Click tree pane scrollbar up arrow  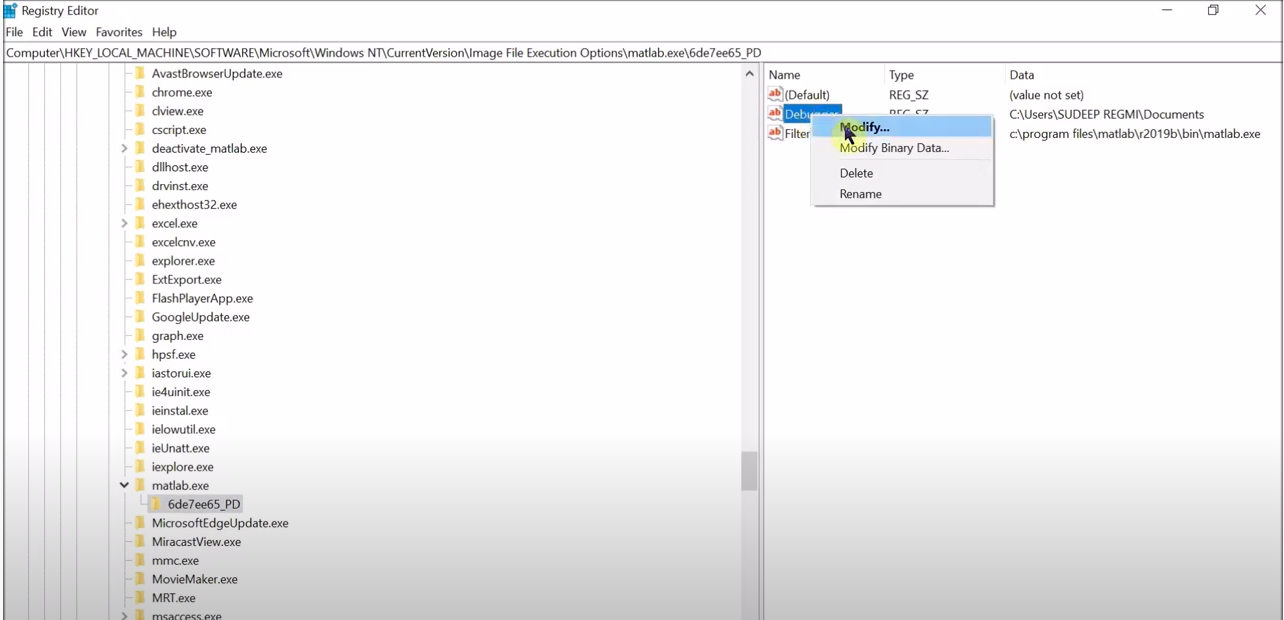pos(749,74)
